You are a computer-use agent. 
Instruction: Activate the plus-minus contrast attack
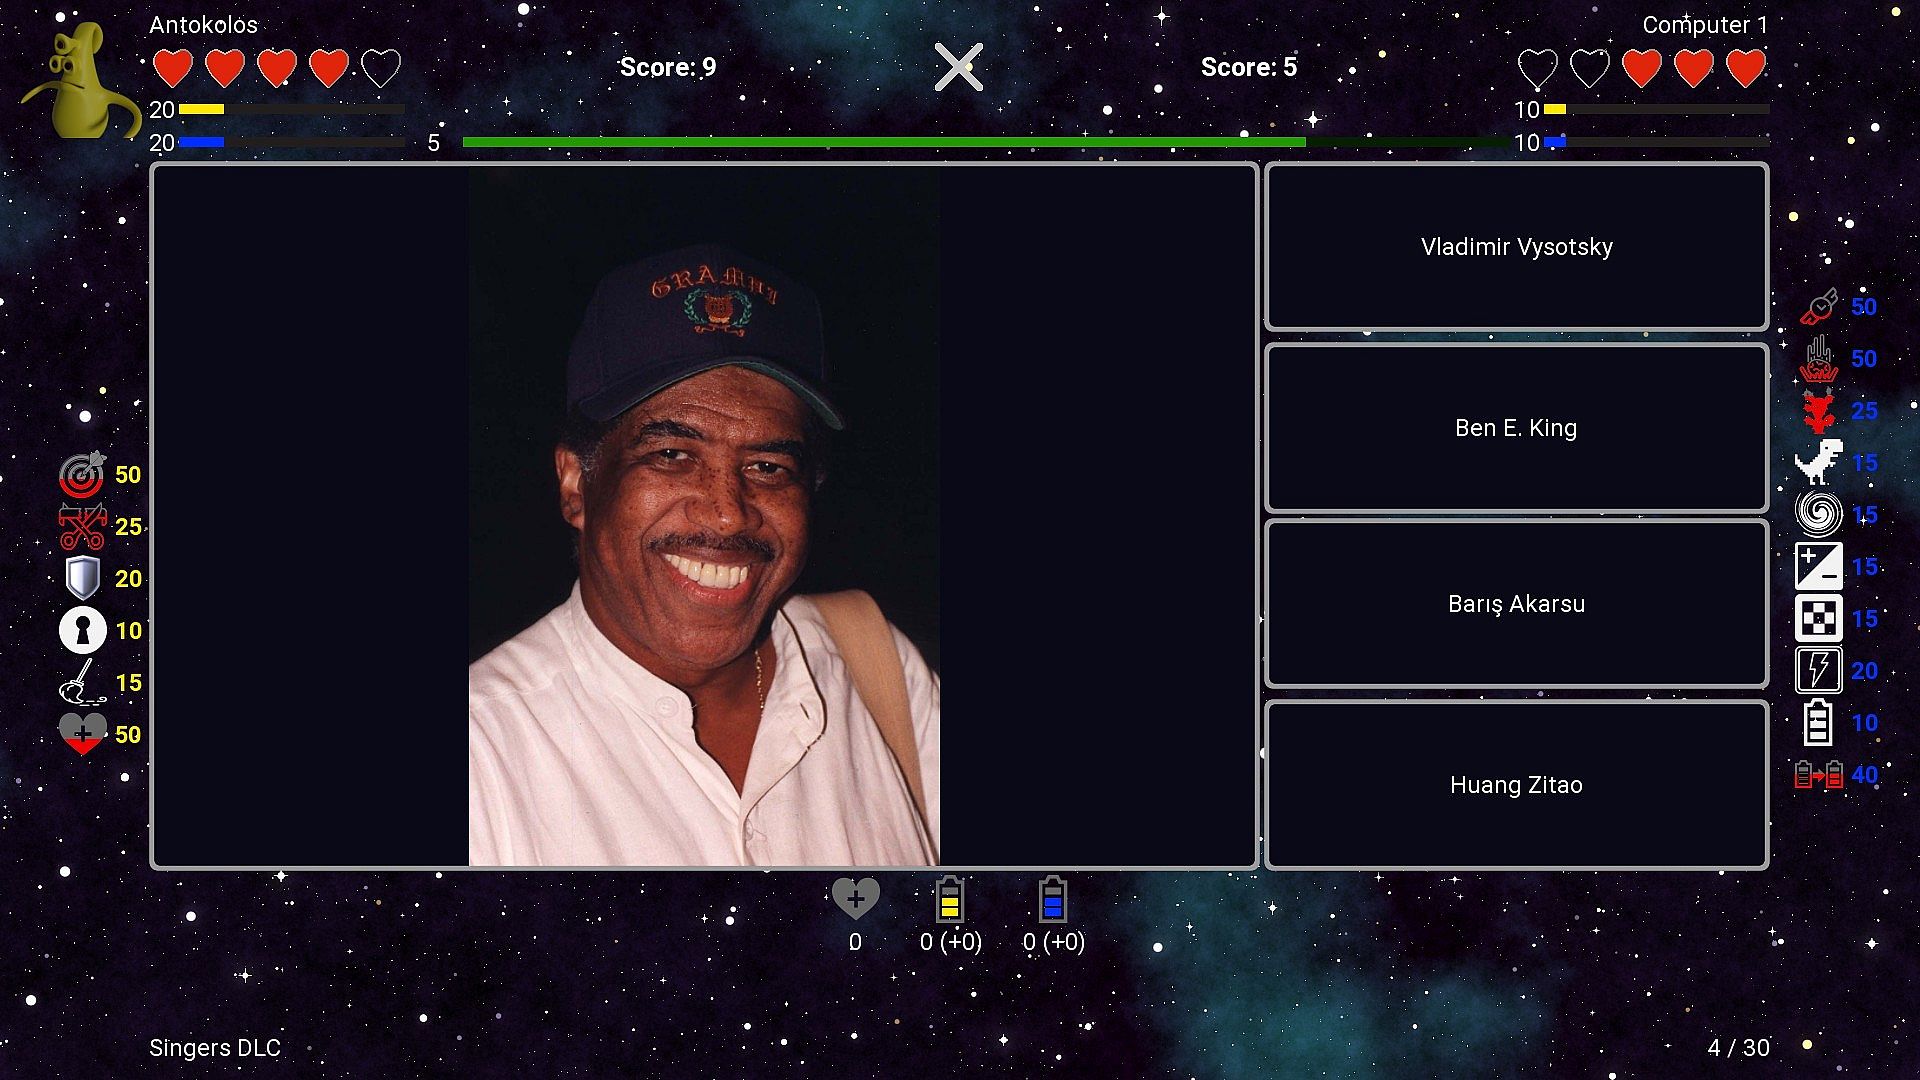coord(1818,566)
